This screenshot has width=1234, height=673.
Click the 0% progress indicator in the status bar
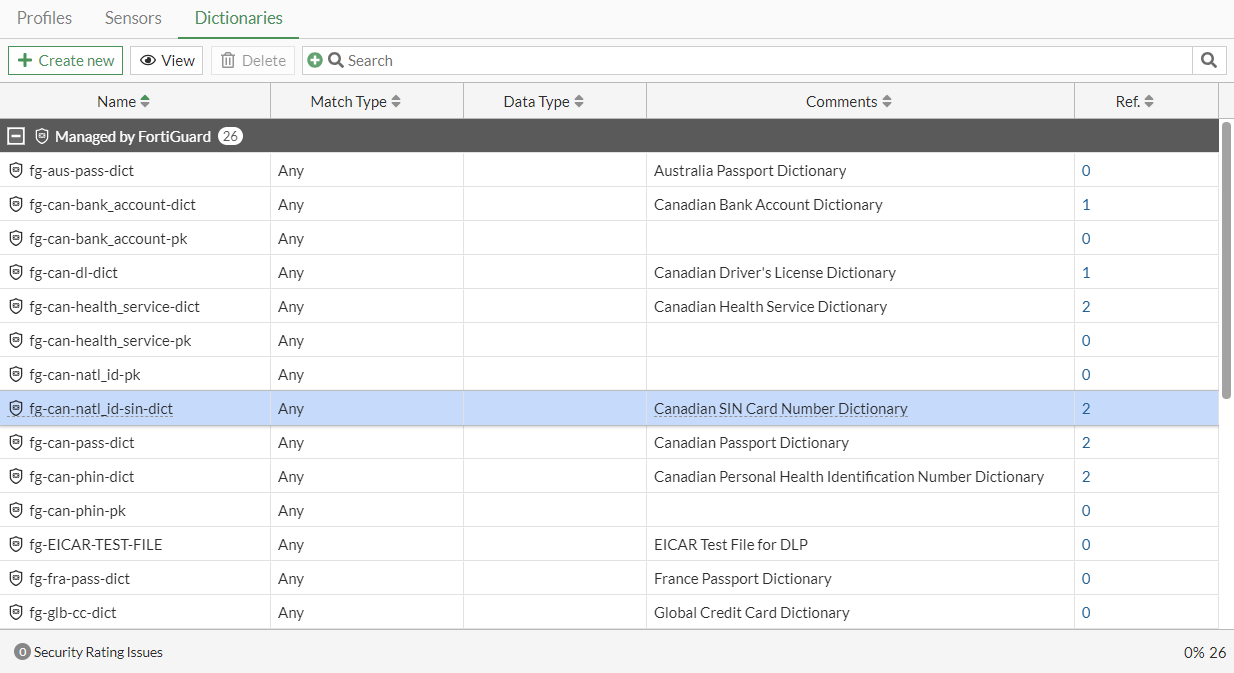(x=1193, y=652)
